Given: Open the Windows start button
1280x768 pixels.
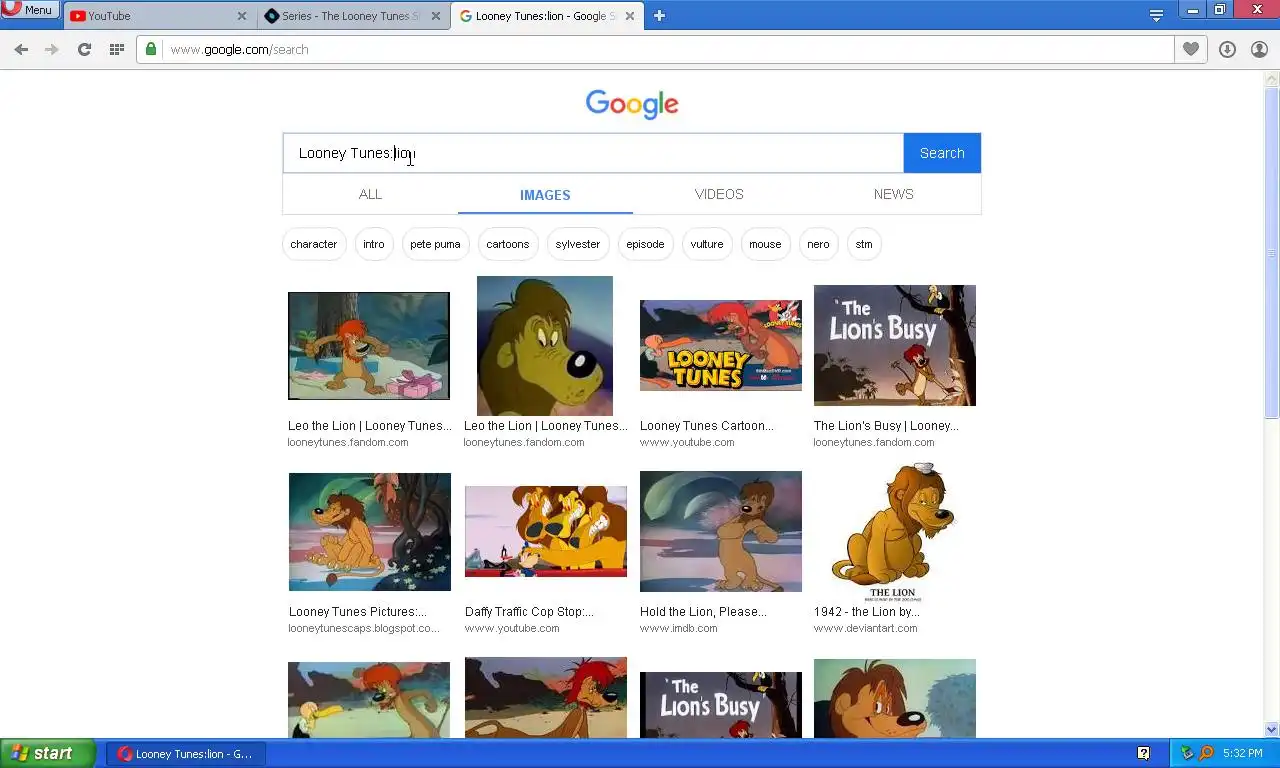Looking at the screenshot, I should coord(47,753).
